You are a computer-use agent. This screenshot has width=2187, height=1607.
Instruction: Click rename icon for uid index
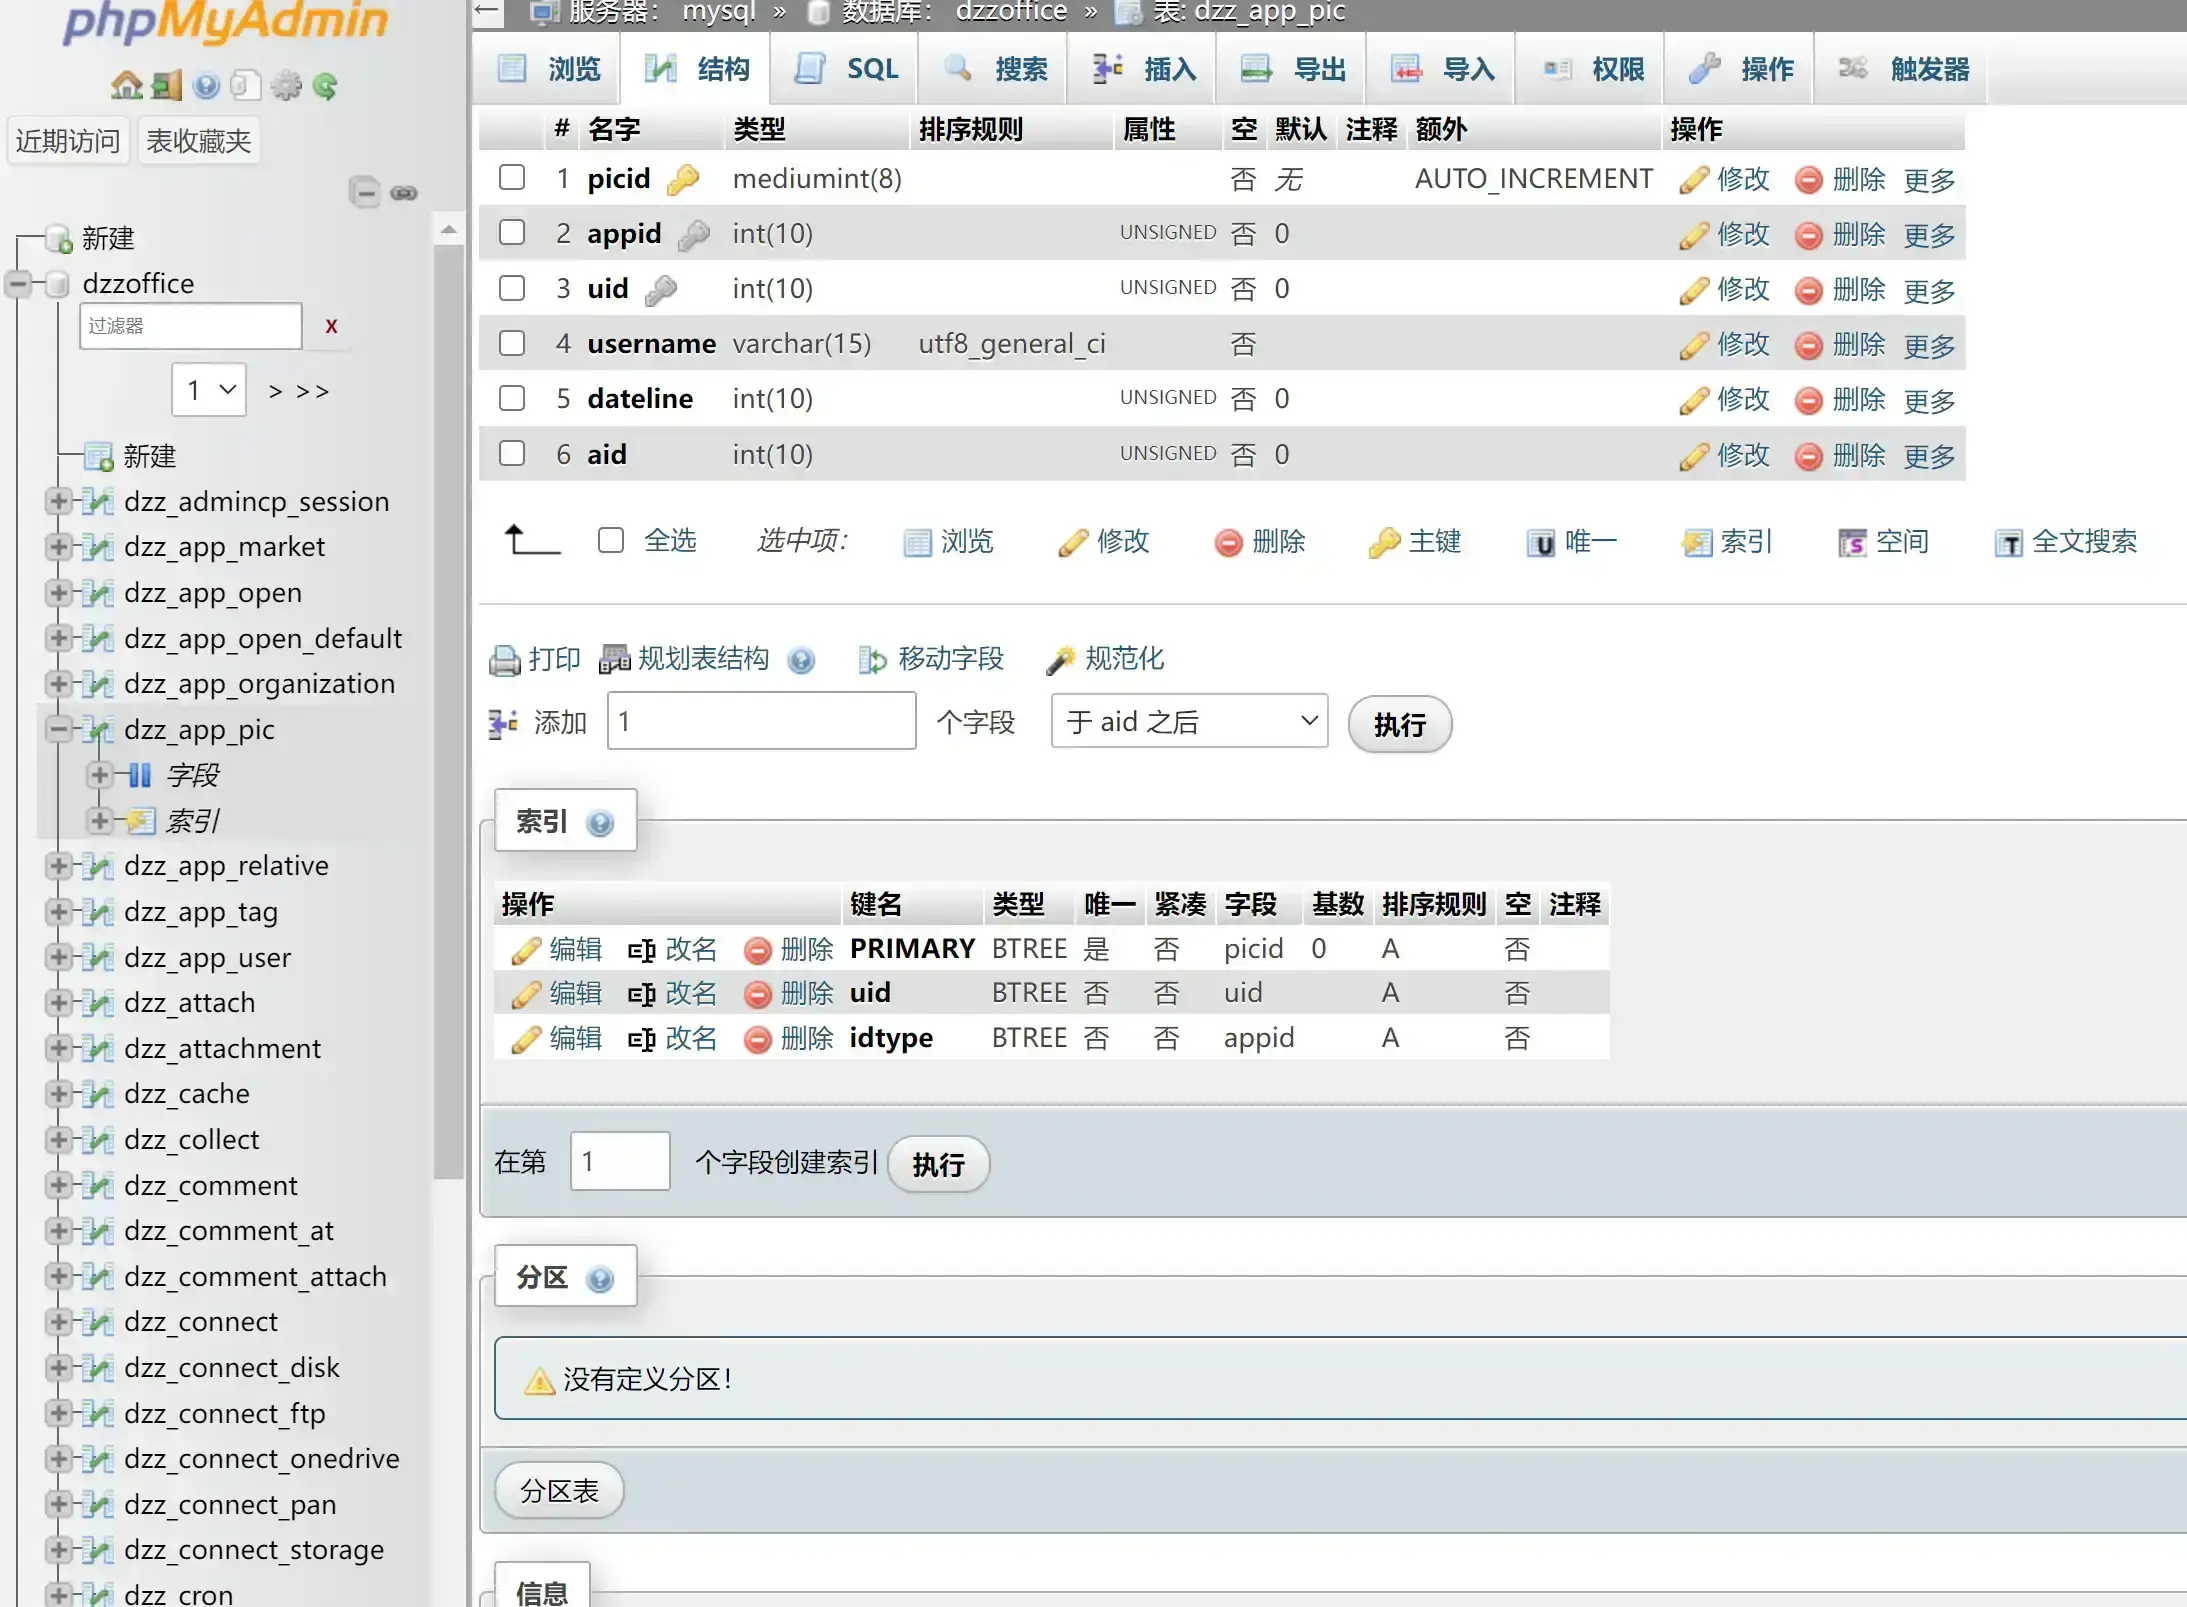pyautogui.click(x=641, y=994)
